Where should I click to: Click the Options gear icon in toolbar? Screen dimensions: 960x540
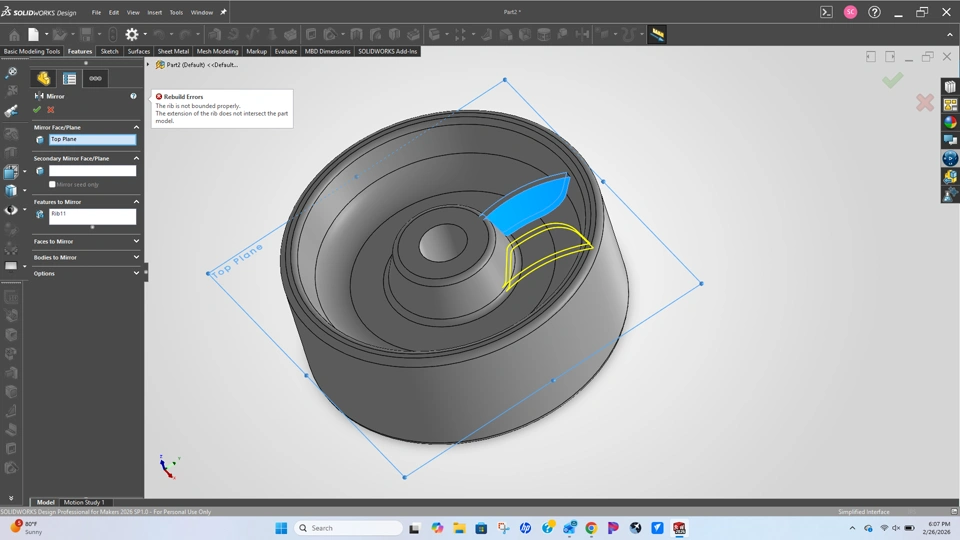131,34
